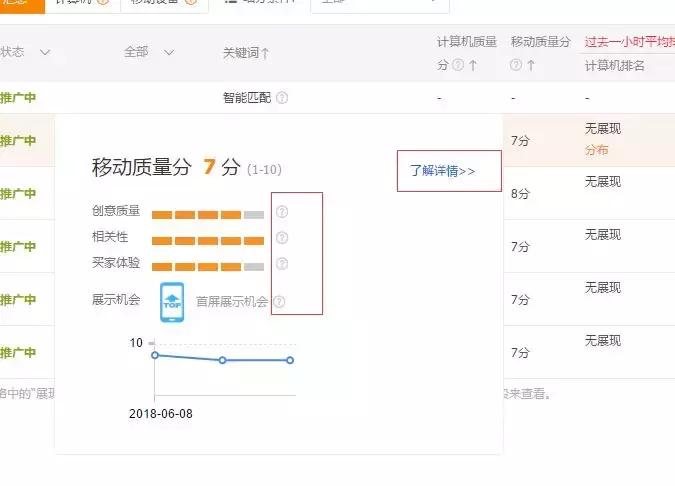Image resolution: width=675 pixels, height=486 pixels.
Task: Select the last data point on score chart
Action: coord(290,360)
